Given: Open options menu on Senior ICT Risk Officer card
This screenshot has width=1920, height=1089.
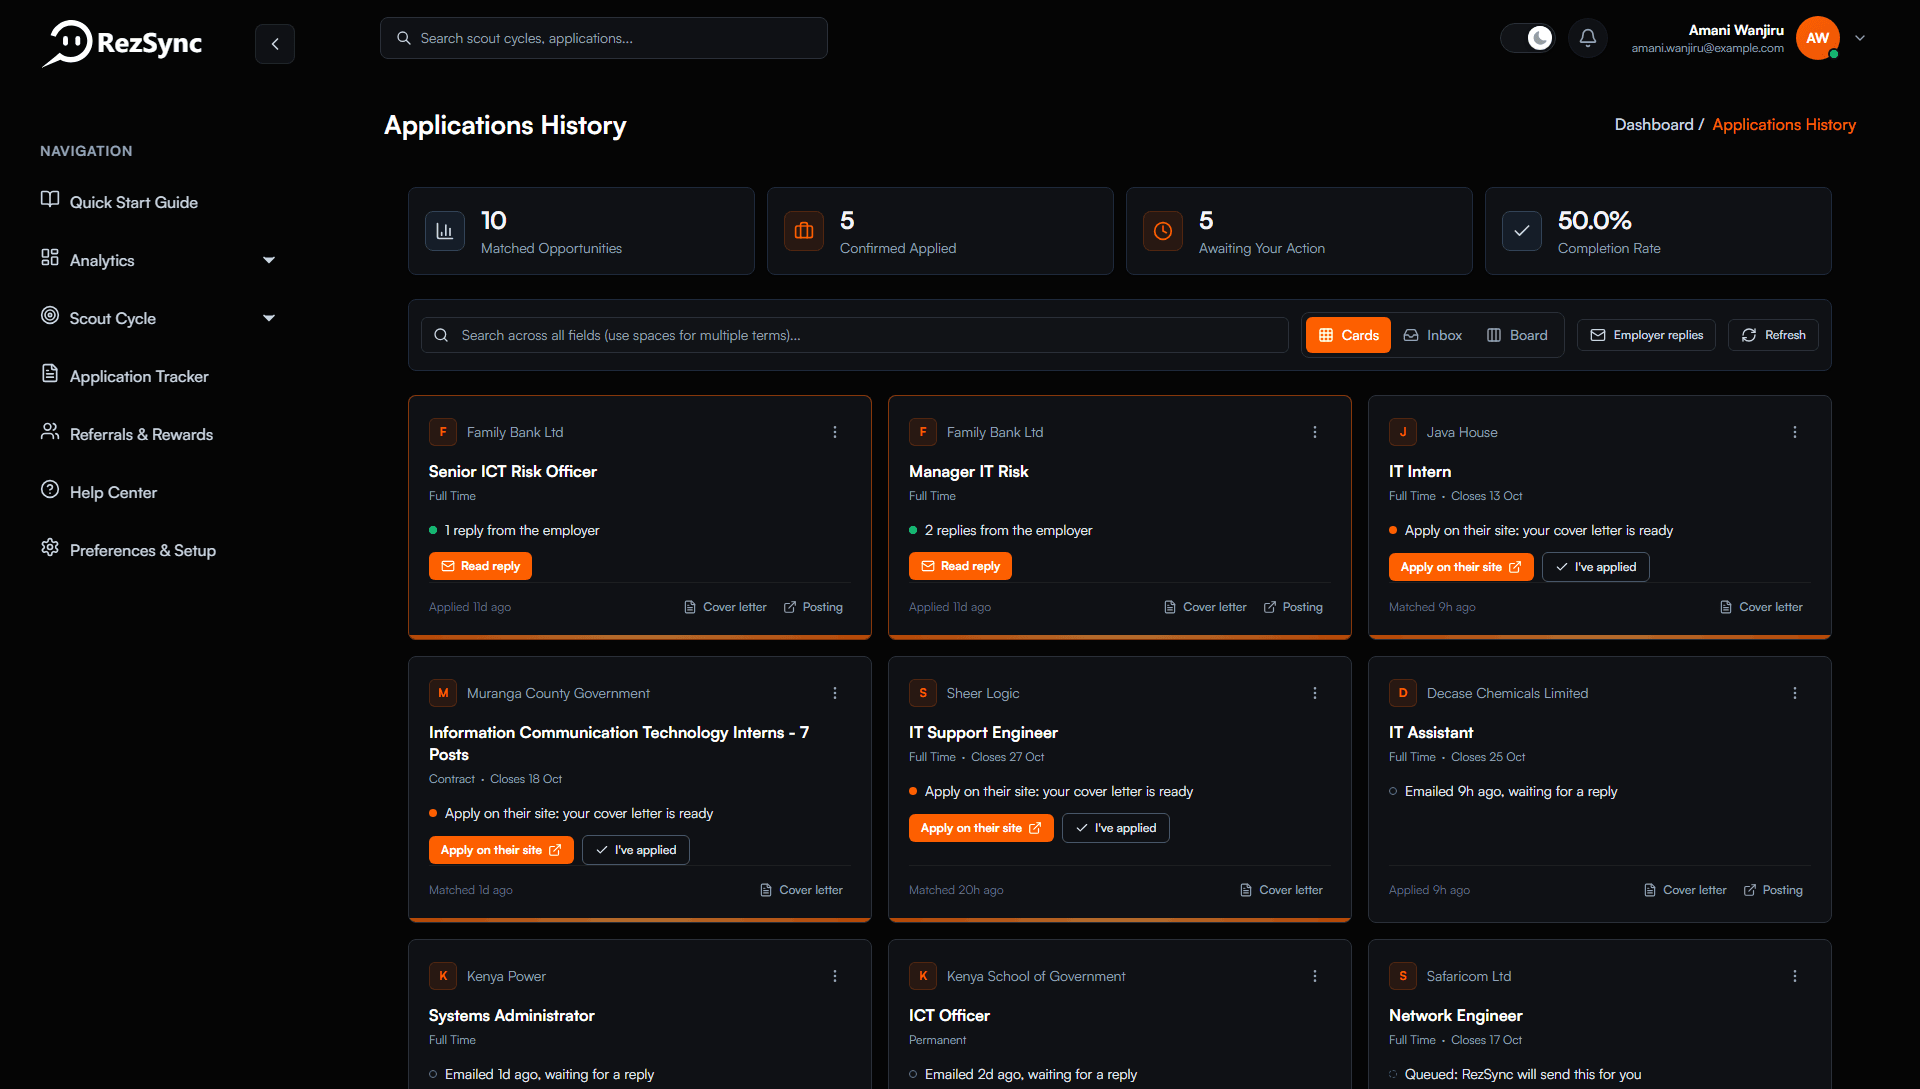Looking at the screenshot, I should coord(835,432).
